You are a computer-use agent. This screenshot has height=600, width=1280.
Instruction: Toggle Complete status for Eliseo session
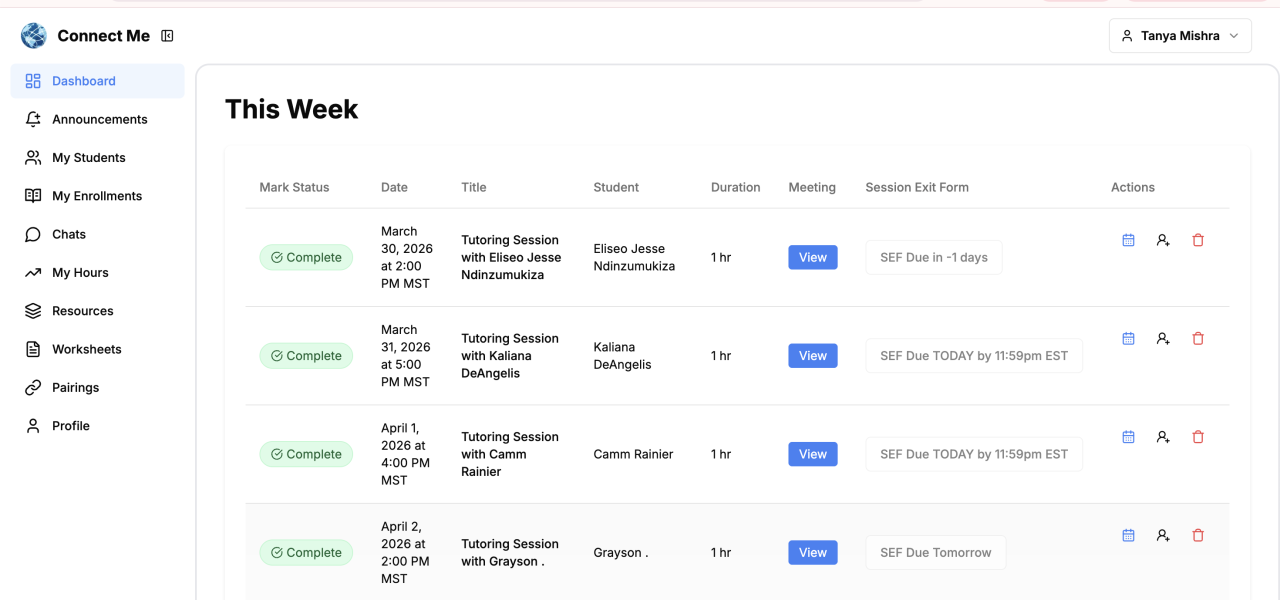tap(306, 258)
